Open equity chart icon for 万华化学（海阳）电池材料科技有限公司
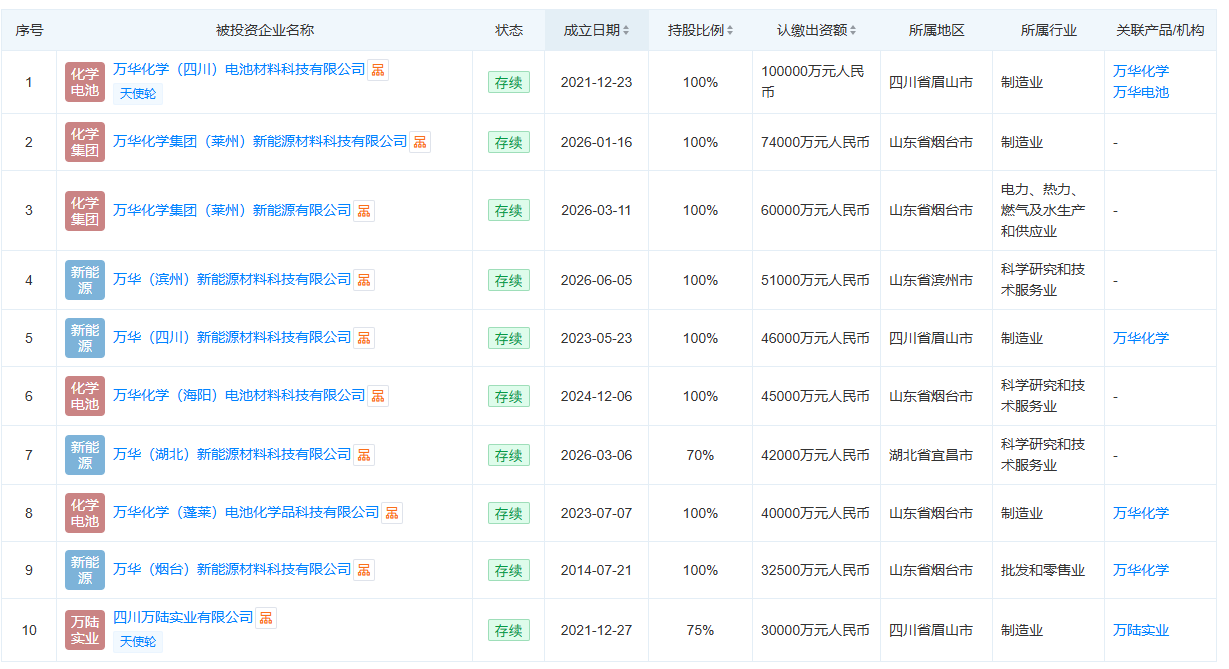The image size is (1229, 669). (x=378, y=396)
